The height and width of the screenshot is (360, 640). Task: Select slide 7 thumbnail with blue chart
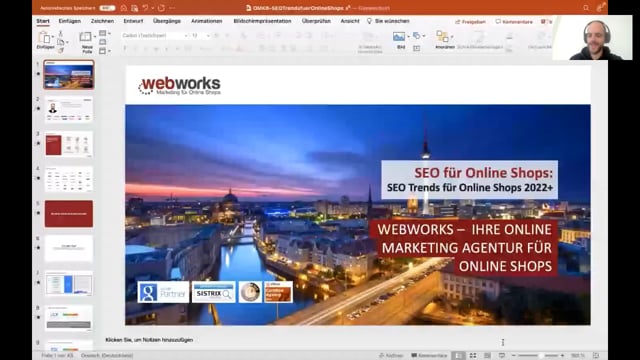(x=69, y=283)
